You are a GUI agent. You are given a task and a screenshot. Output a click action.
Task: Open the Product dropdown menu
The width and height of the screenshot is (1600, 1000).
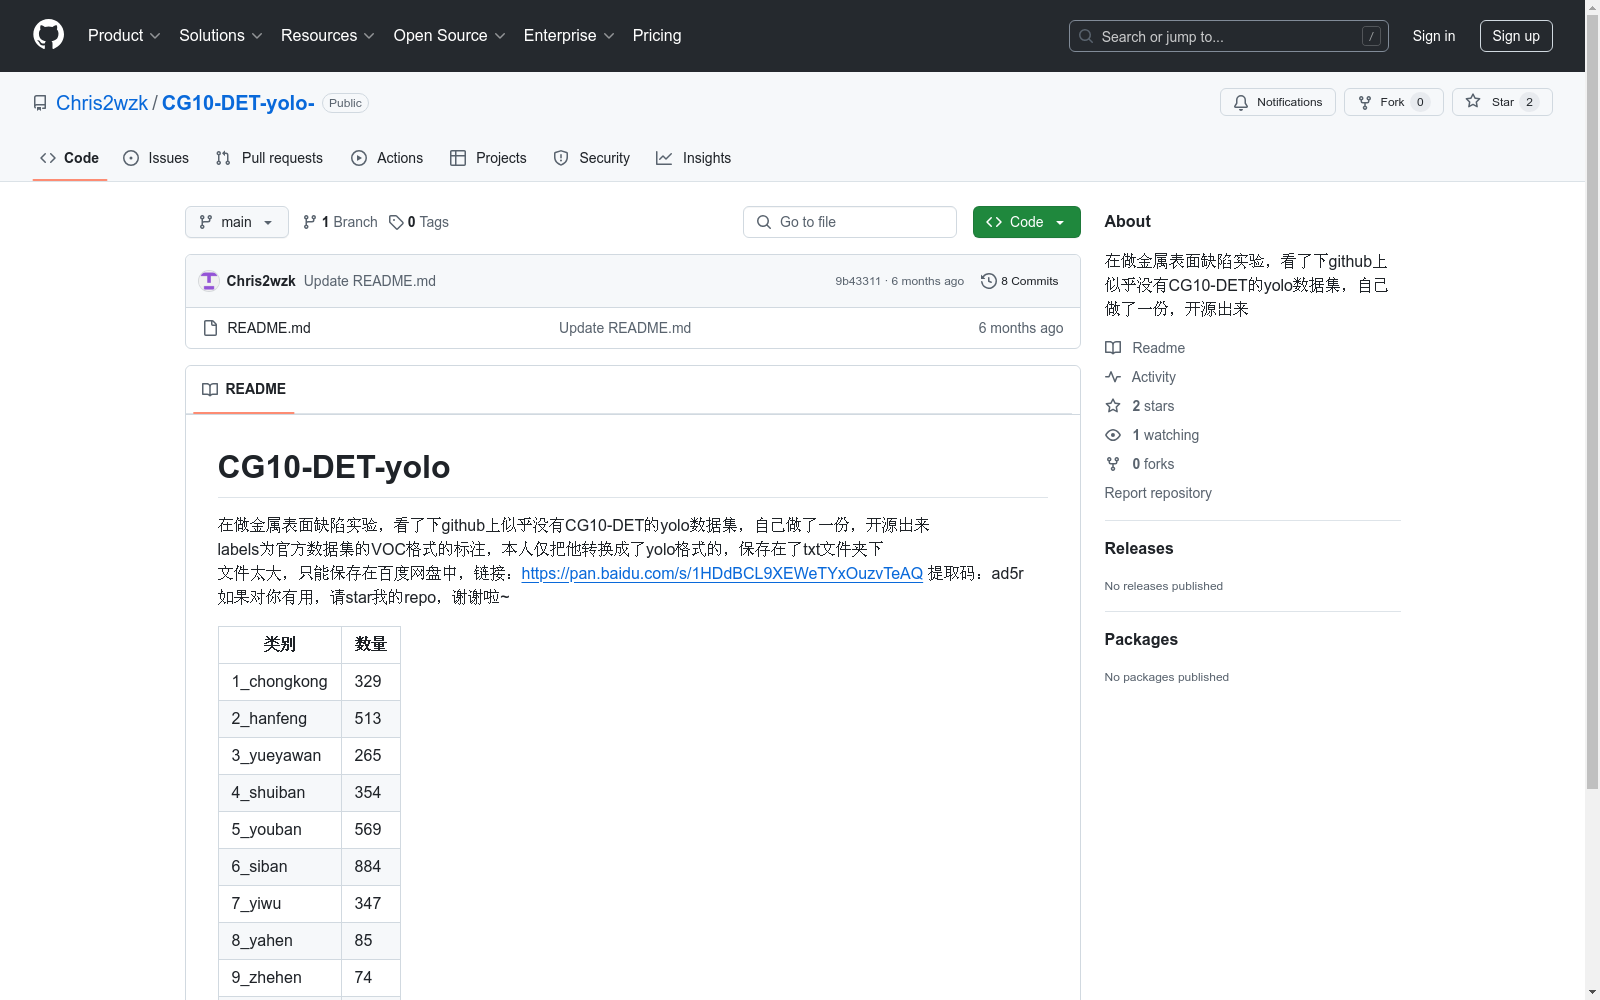coord(124,36)
